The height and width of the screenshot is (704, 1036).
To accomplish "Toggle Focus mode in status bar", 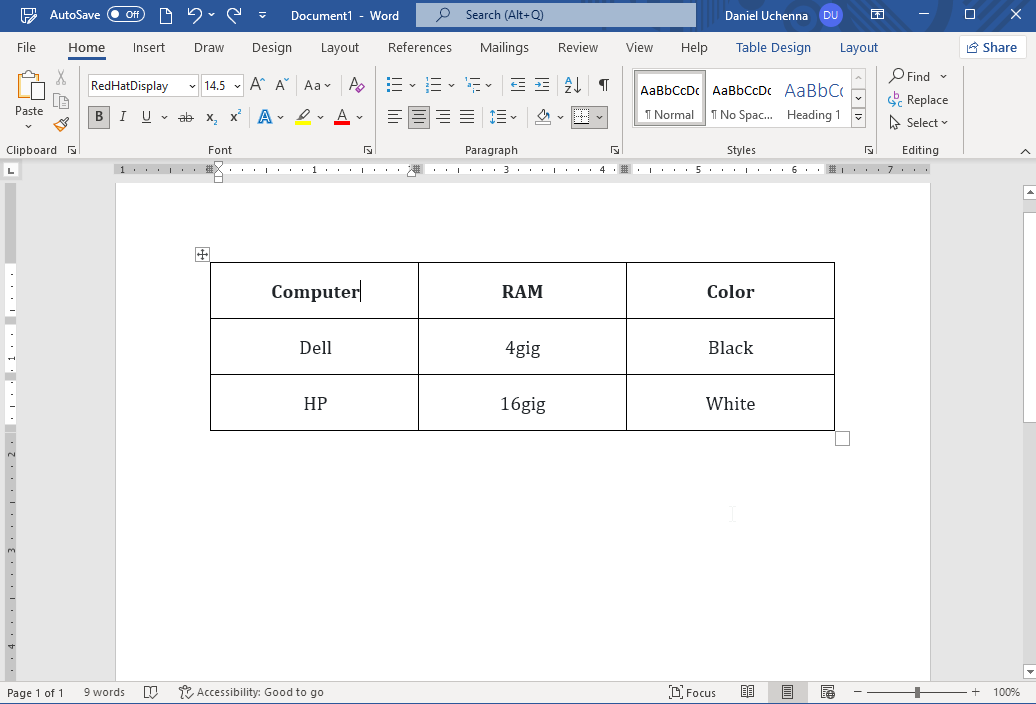I will (692, 691).
